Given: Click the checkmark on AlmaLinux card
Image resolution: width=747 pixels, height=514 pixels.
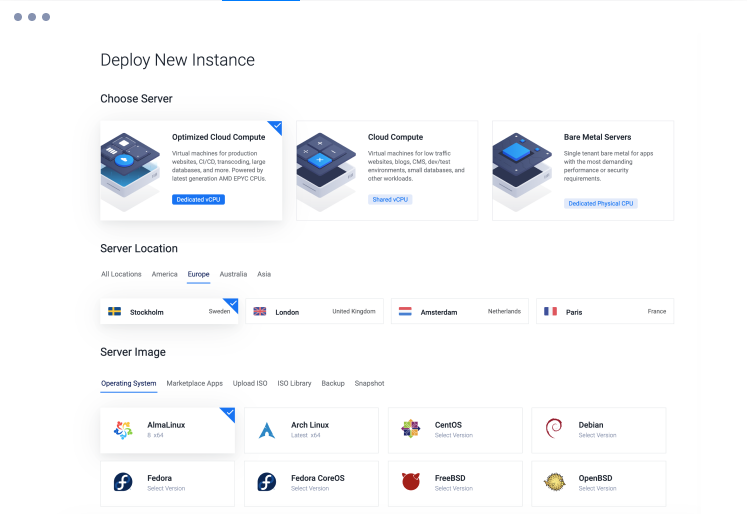Looking at the screenshot, I should [x=230, y=412].
